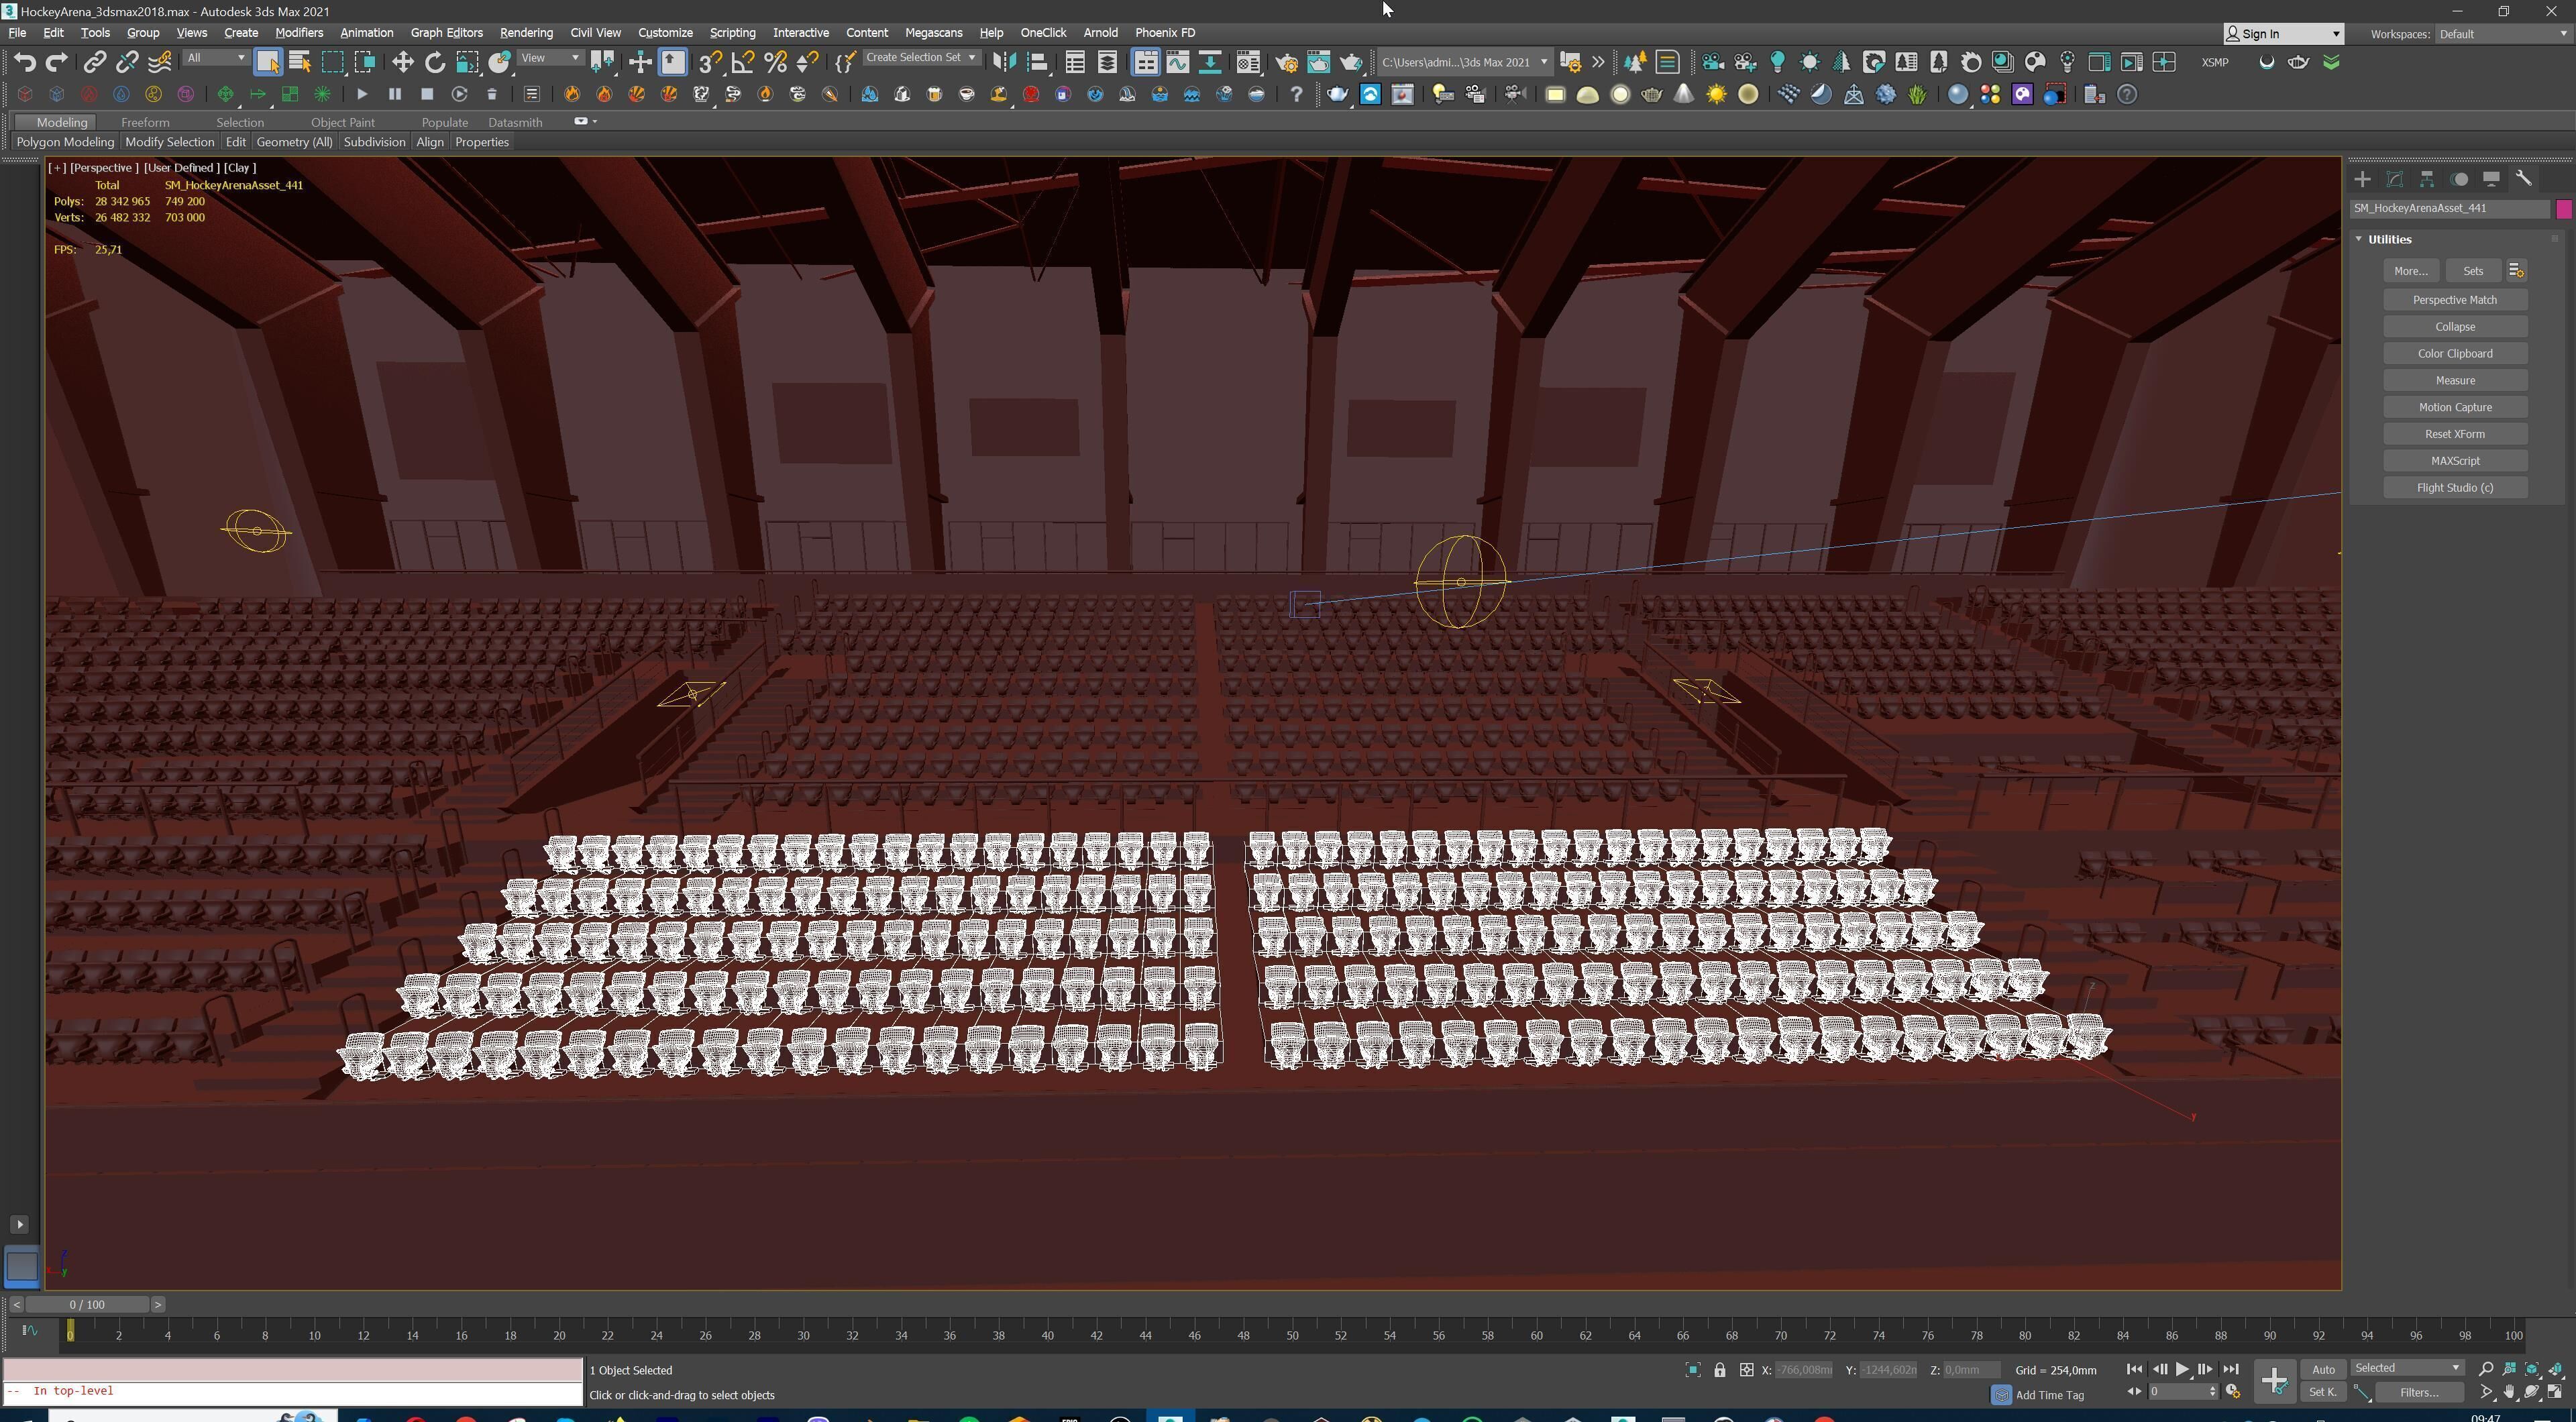
Task: Click the pink object color swatch
Action: pyautogui.click(x=2563, y=208)
